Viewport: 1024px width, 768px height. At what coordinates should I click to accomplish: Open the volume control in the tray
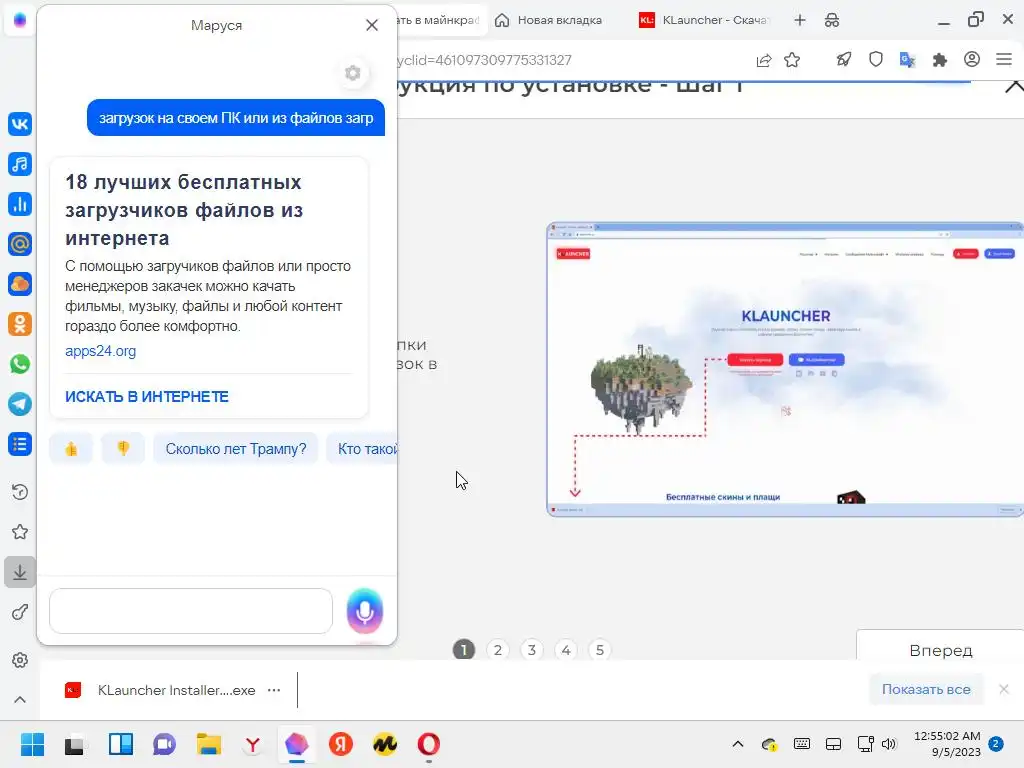pos(889,744)
